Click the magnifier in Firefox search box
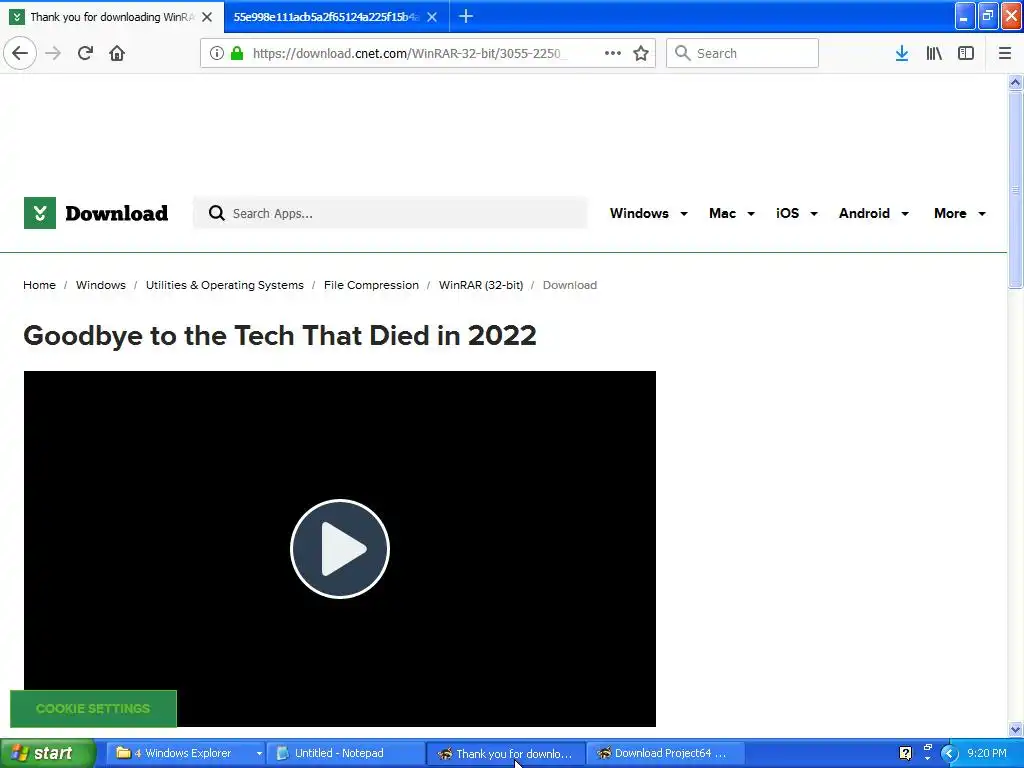 682,53
